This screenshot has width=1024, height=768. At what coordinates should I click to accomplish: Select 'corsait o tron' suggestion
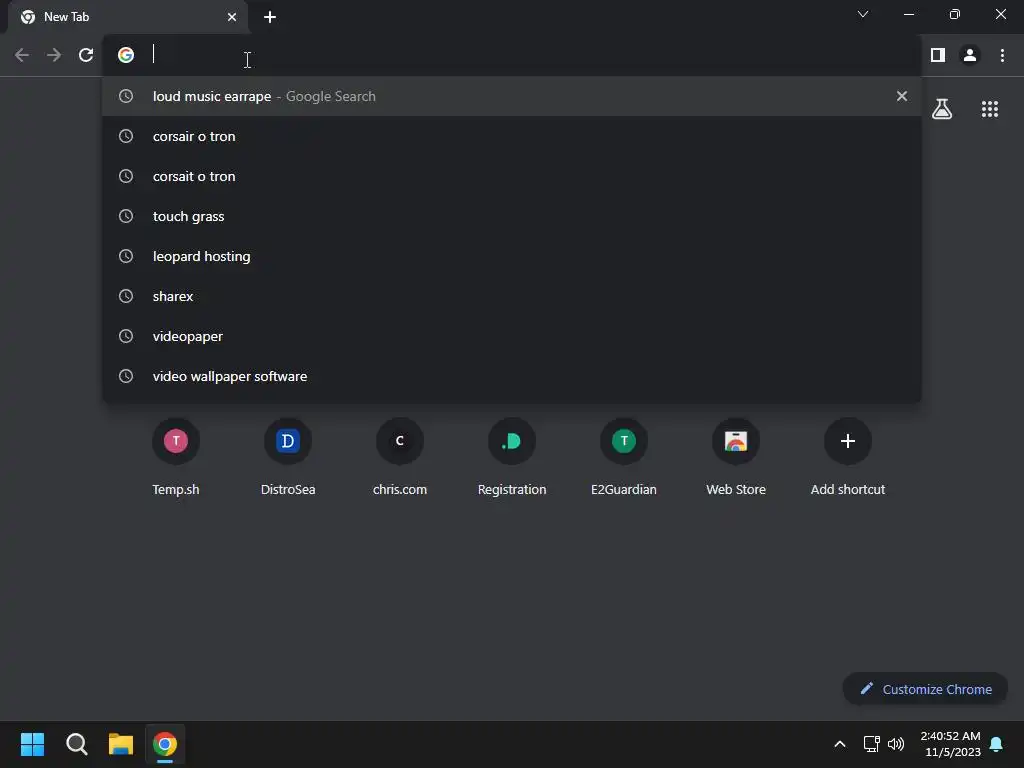511,176
